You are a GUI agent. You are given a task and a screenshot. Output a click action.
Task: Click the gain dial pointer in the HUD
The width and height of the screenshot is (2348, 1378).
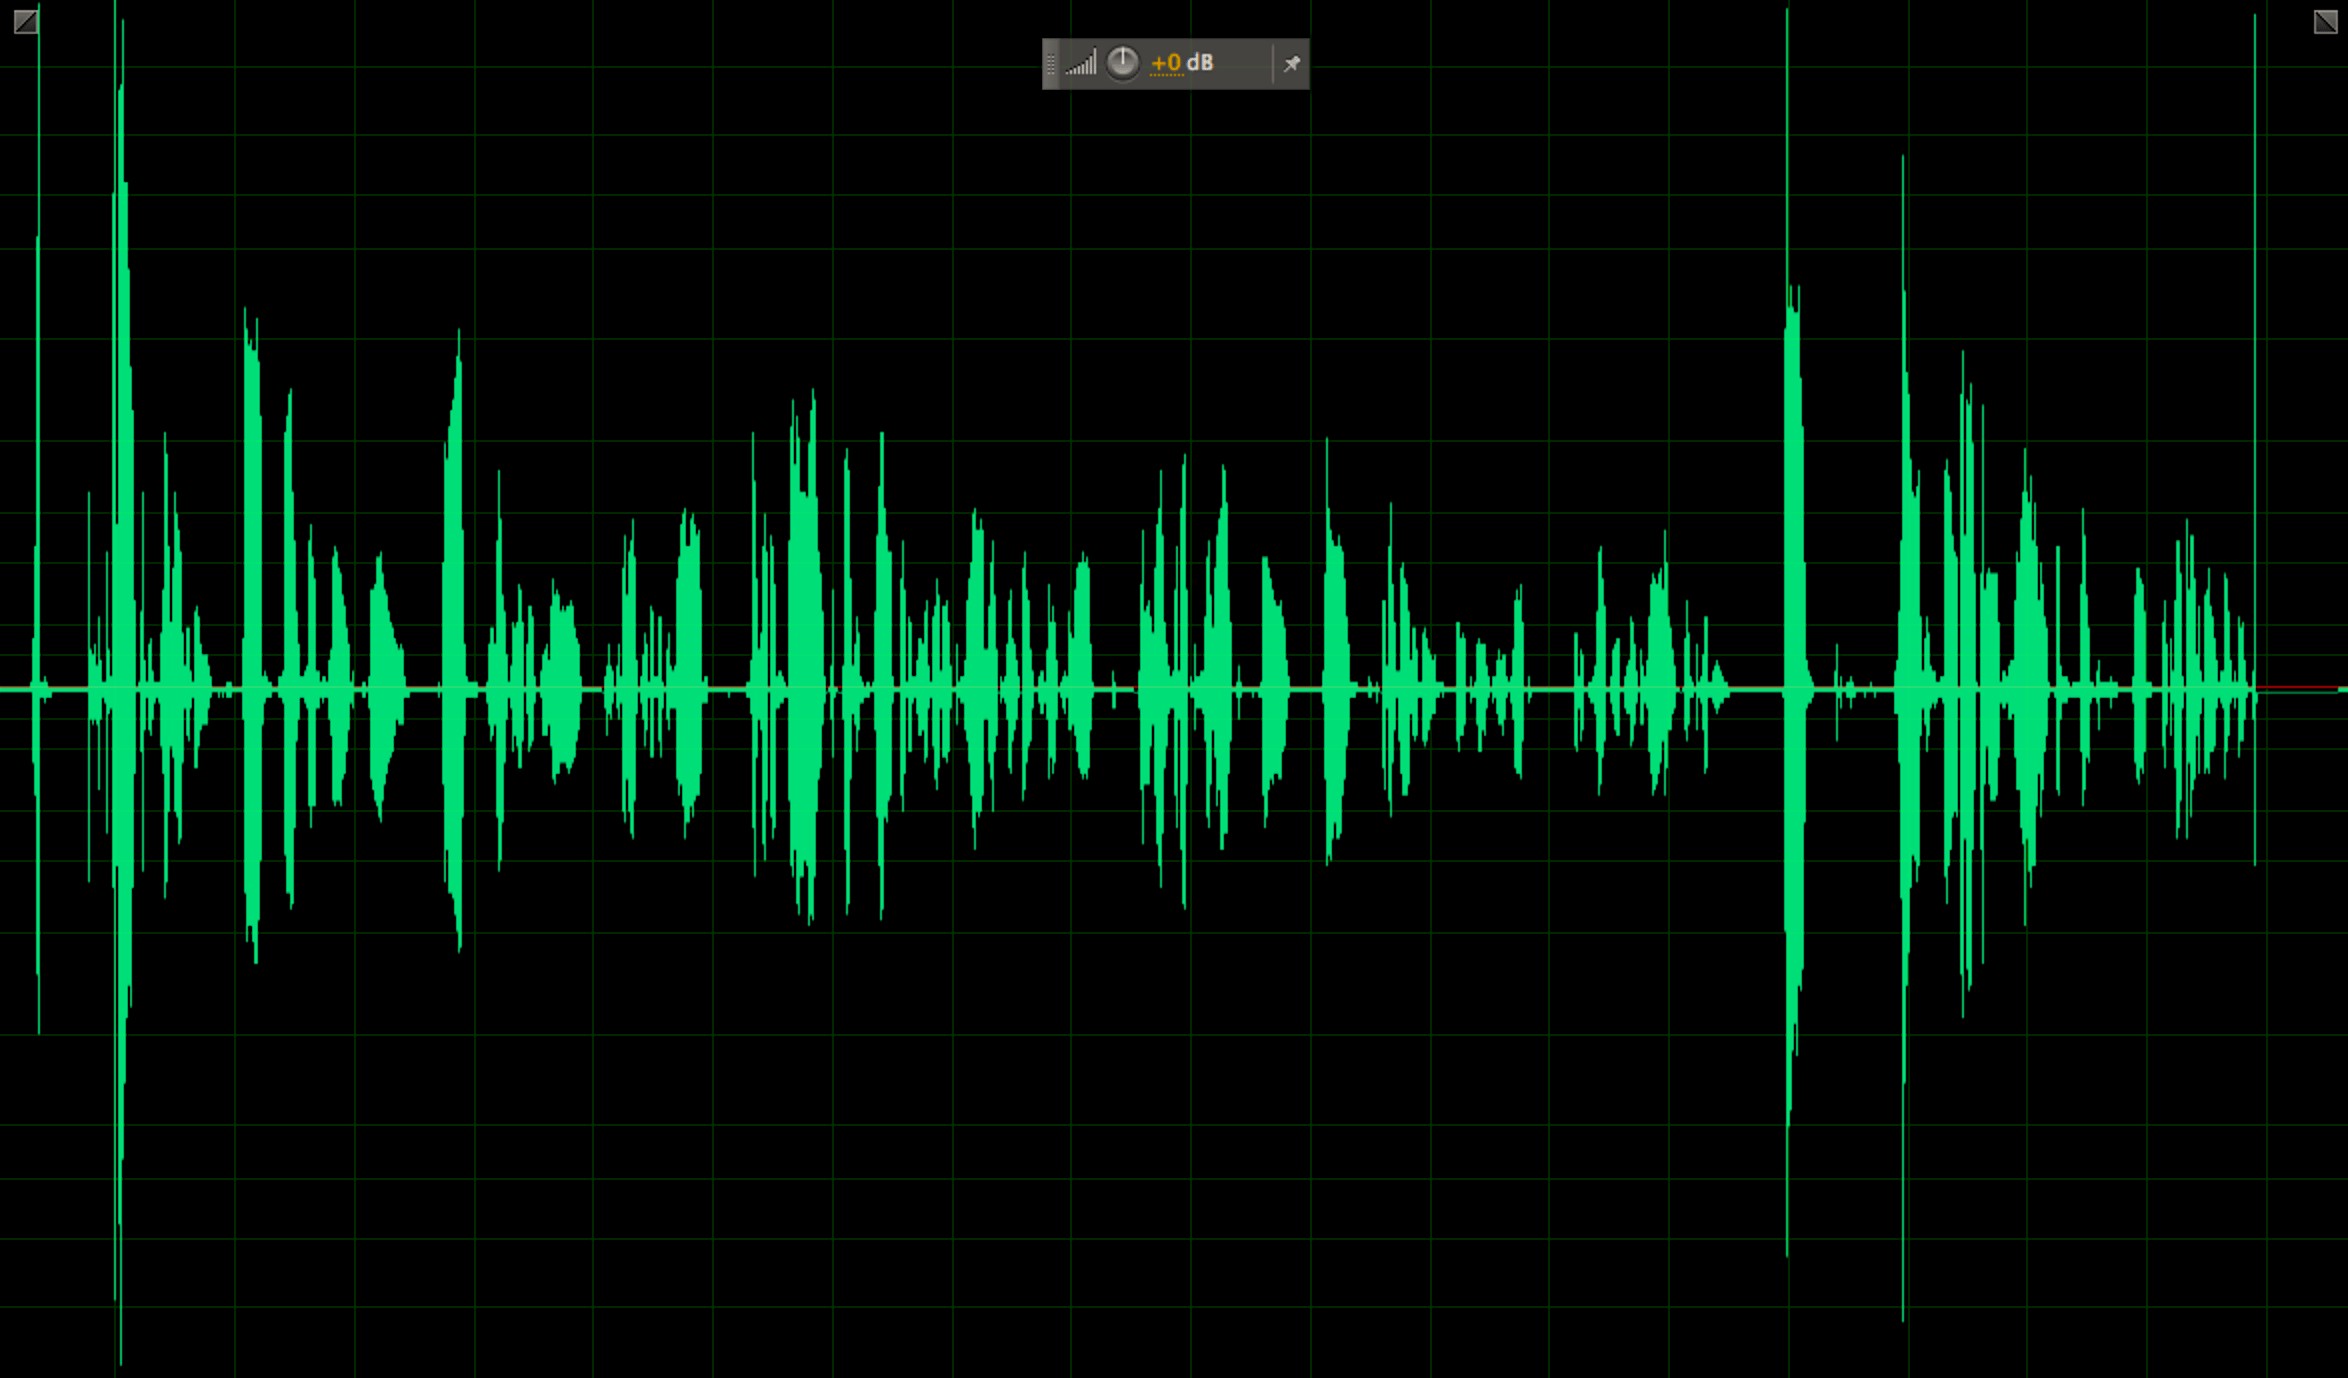coord(1124,54)
